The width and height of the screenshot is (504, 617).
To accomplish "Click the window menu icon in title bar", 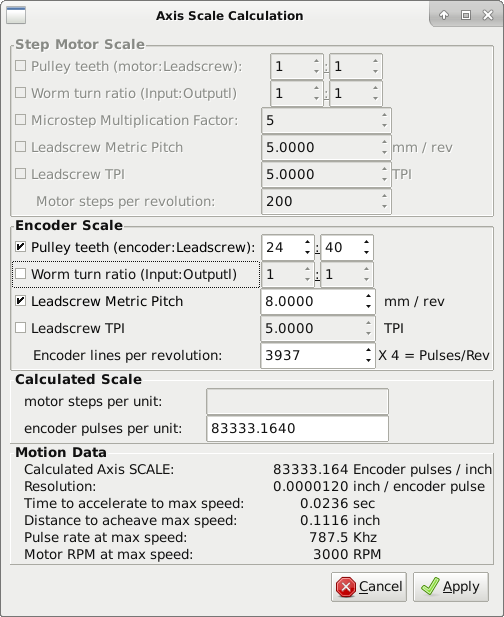I will [16, 15].
